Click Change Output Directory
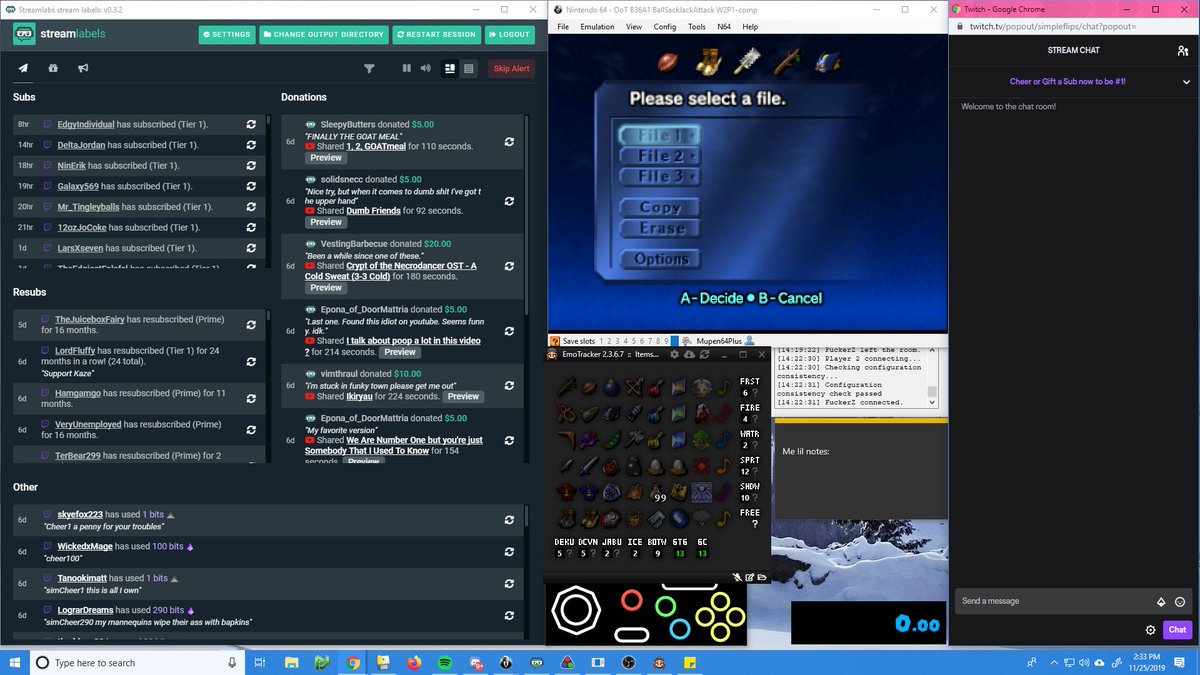The width and height of the screenshot is (1200, 675). click(324, 34)
